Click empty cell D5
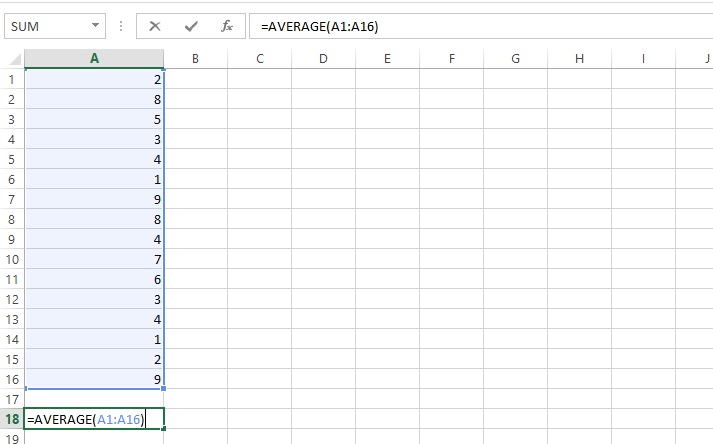This screenshot has width=713, height=444. click(x=323, y=159)
